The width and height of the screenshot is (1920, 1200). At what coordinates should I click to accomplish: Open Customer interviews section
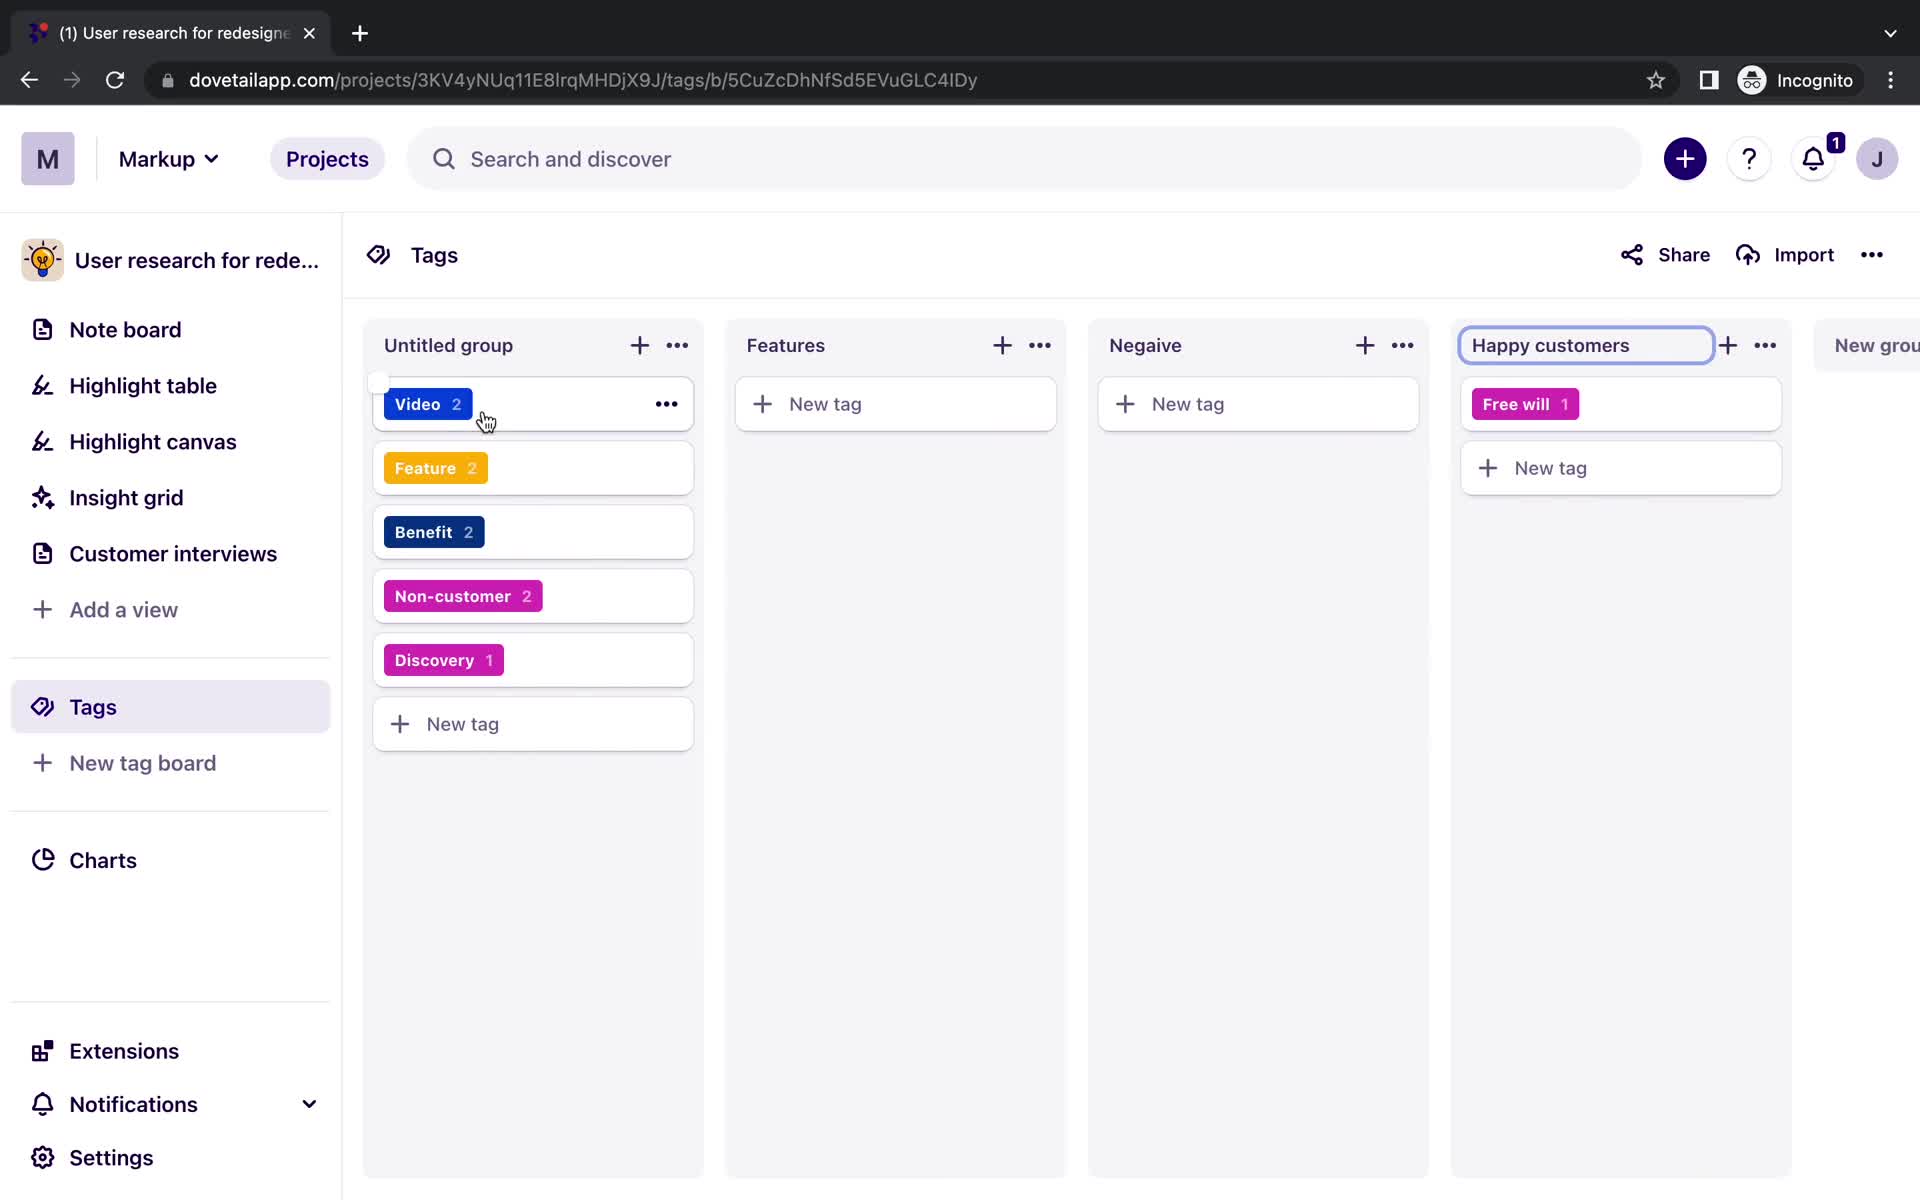coord(173,553)
